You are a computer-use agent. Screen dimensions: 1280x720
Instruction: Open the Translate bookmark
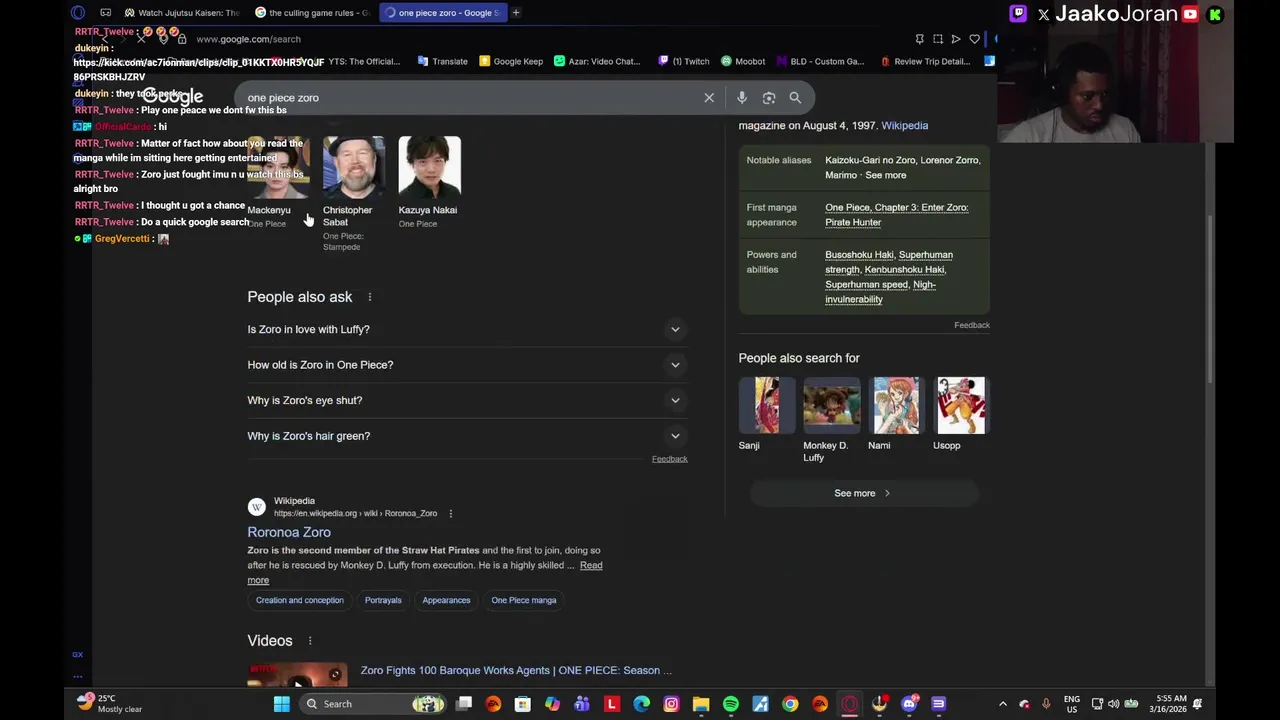[x=442, y=61]
